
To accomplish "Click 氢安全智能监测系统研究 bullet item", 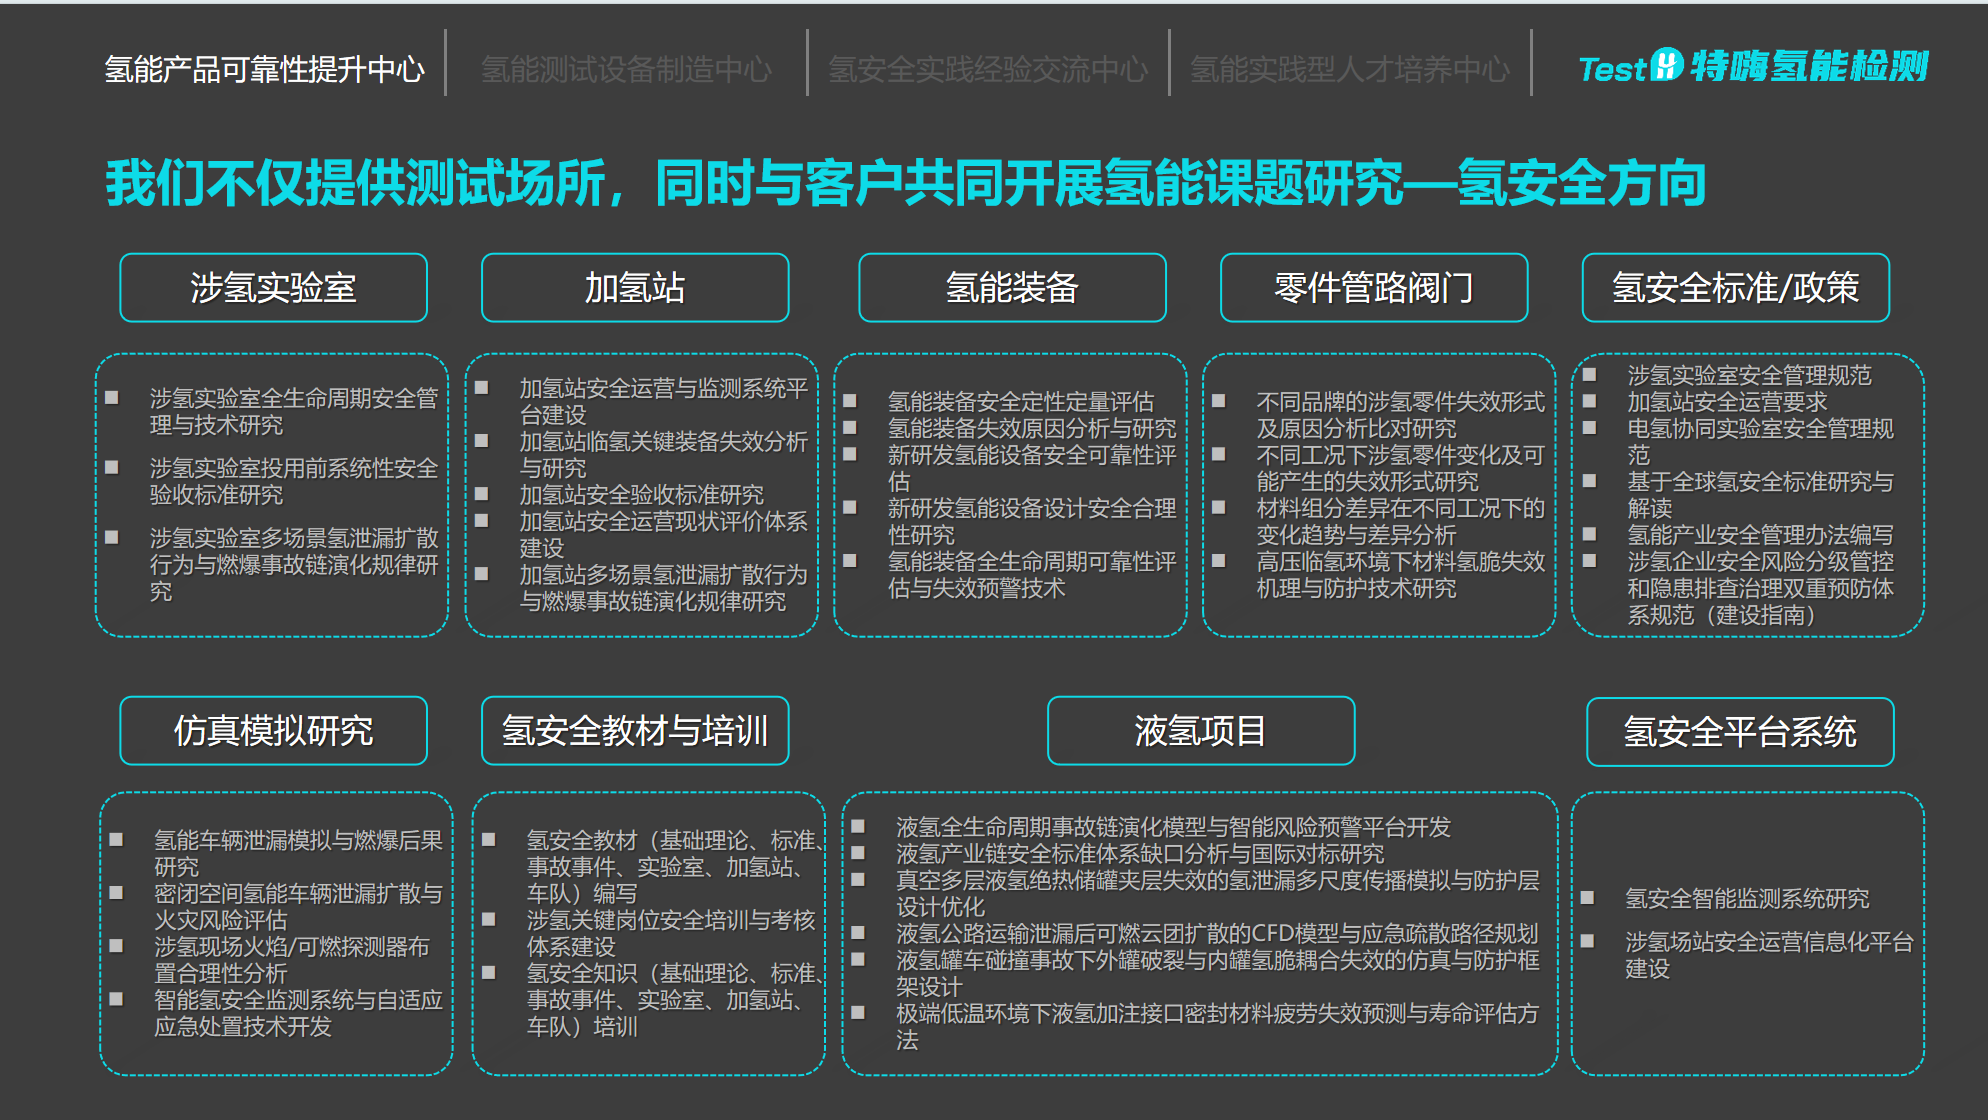I will pos(1746,898).
